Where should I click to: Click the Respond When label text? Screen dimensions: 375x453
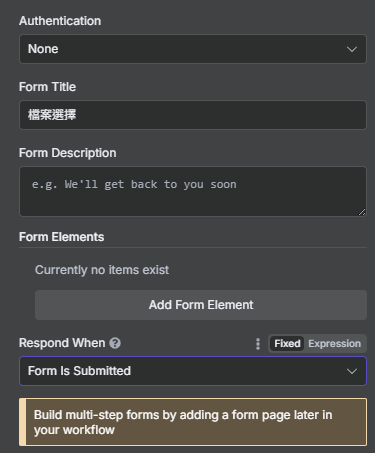point(62,343)
